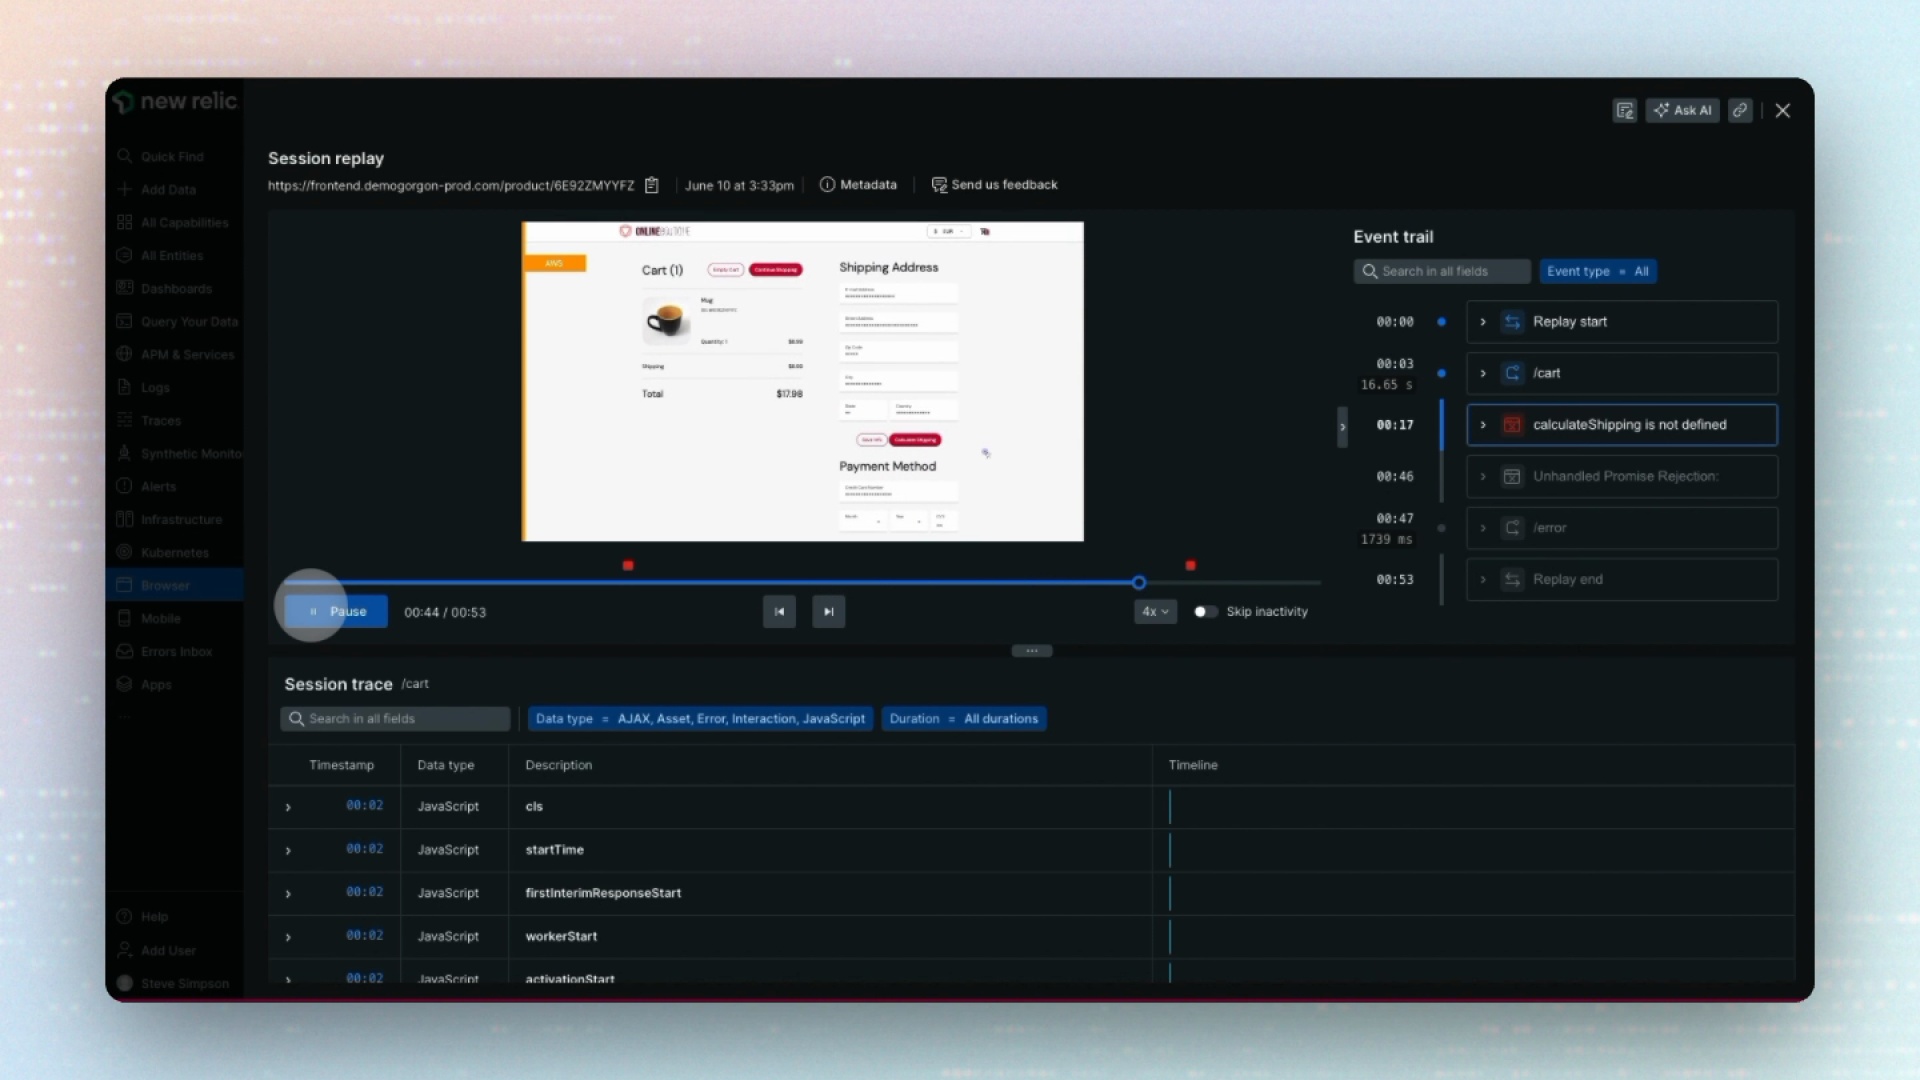Expand the workerStart trace row

click(288, 937)
